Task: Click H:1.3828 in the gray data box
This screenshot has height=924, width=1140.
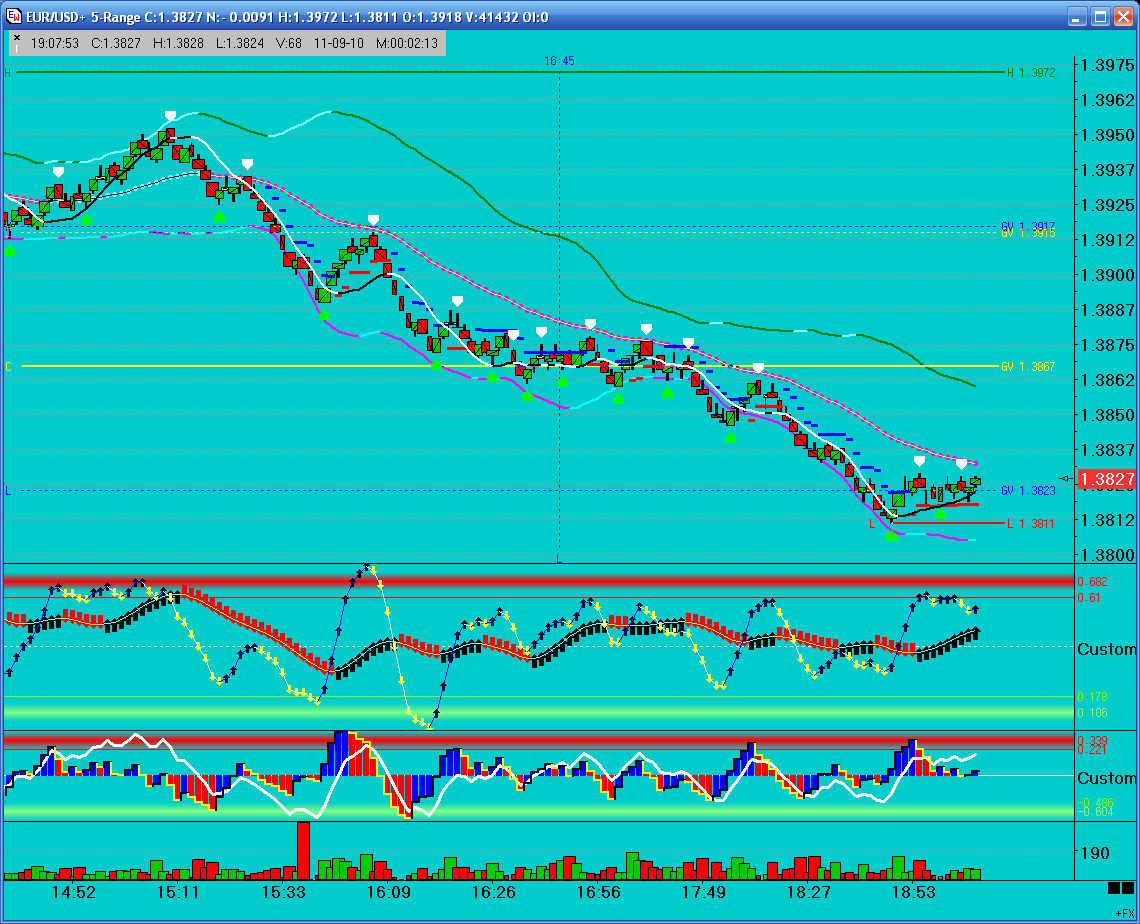Action: [x=178, y=44]
